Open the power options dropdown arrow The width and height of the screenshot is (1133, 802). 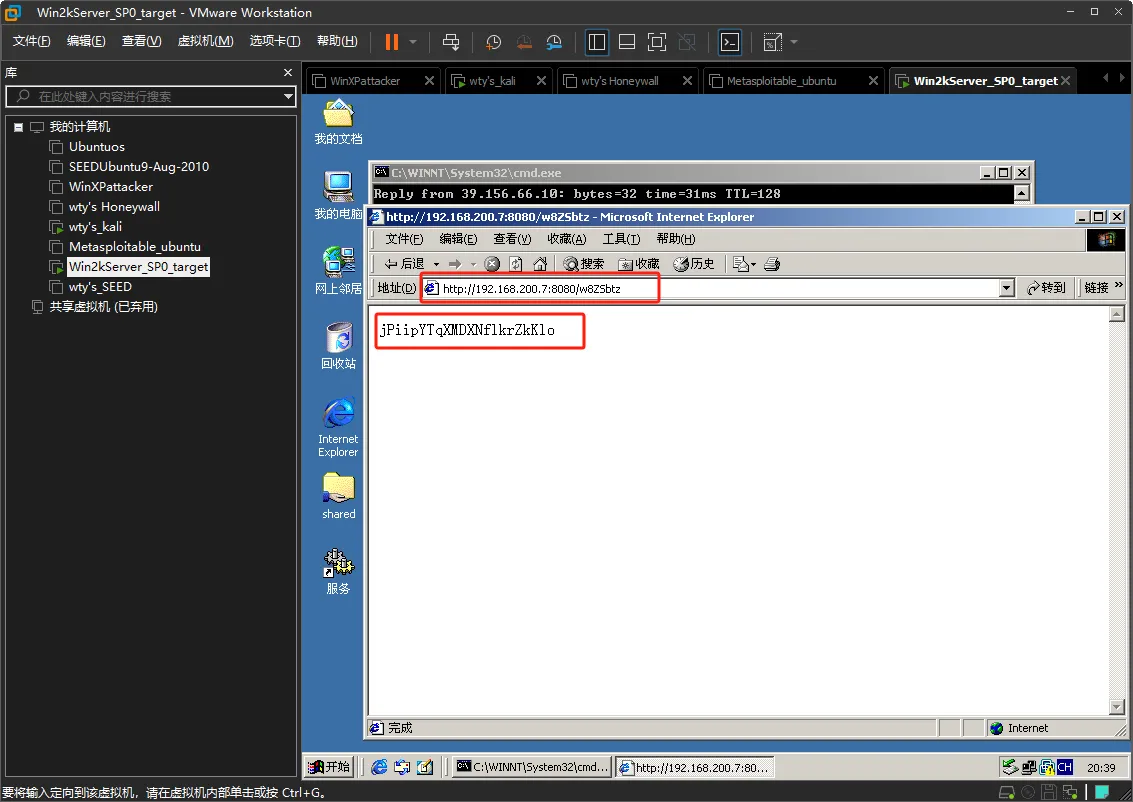click(413, 42)
